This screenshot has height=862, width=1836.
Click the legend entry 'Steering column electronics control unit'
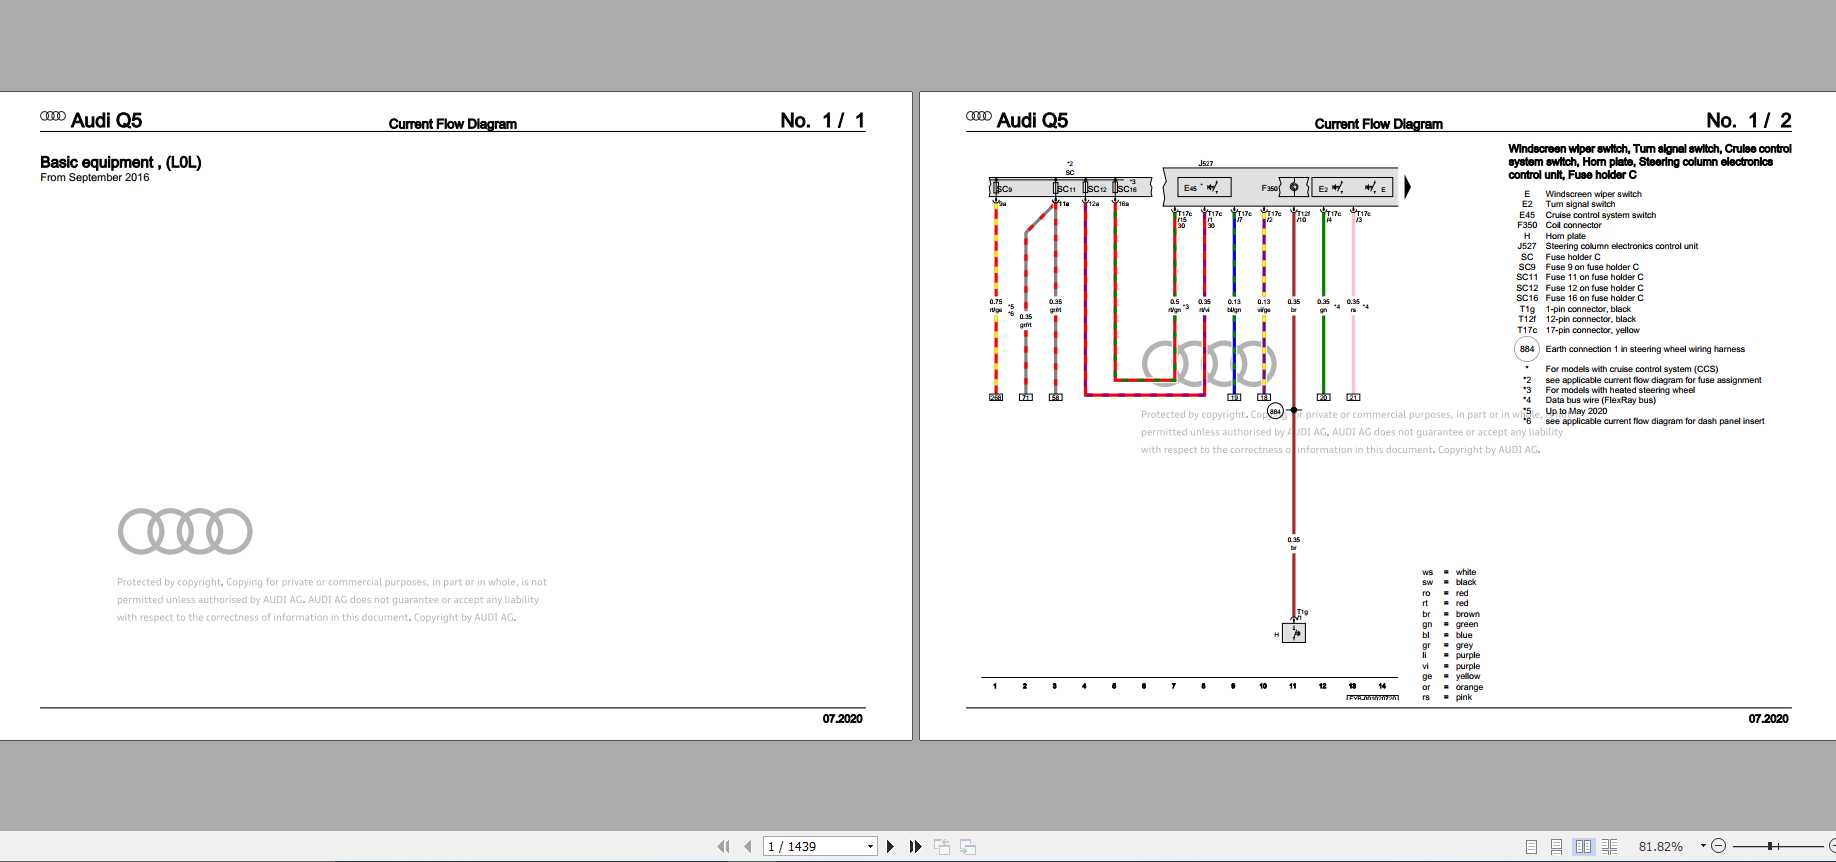[x=1621, y=246]
